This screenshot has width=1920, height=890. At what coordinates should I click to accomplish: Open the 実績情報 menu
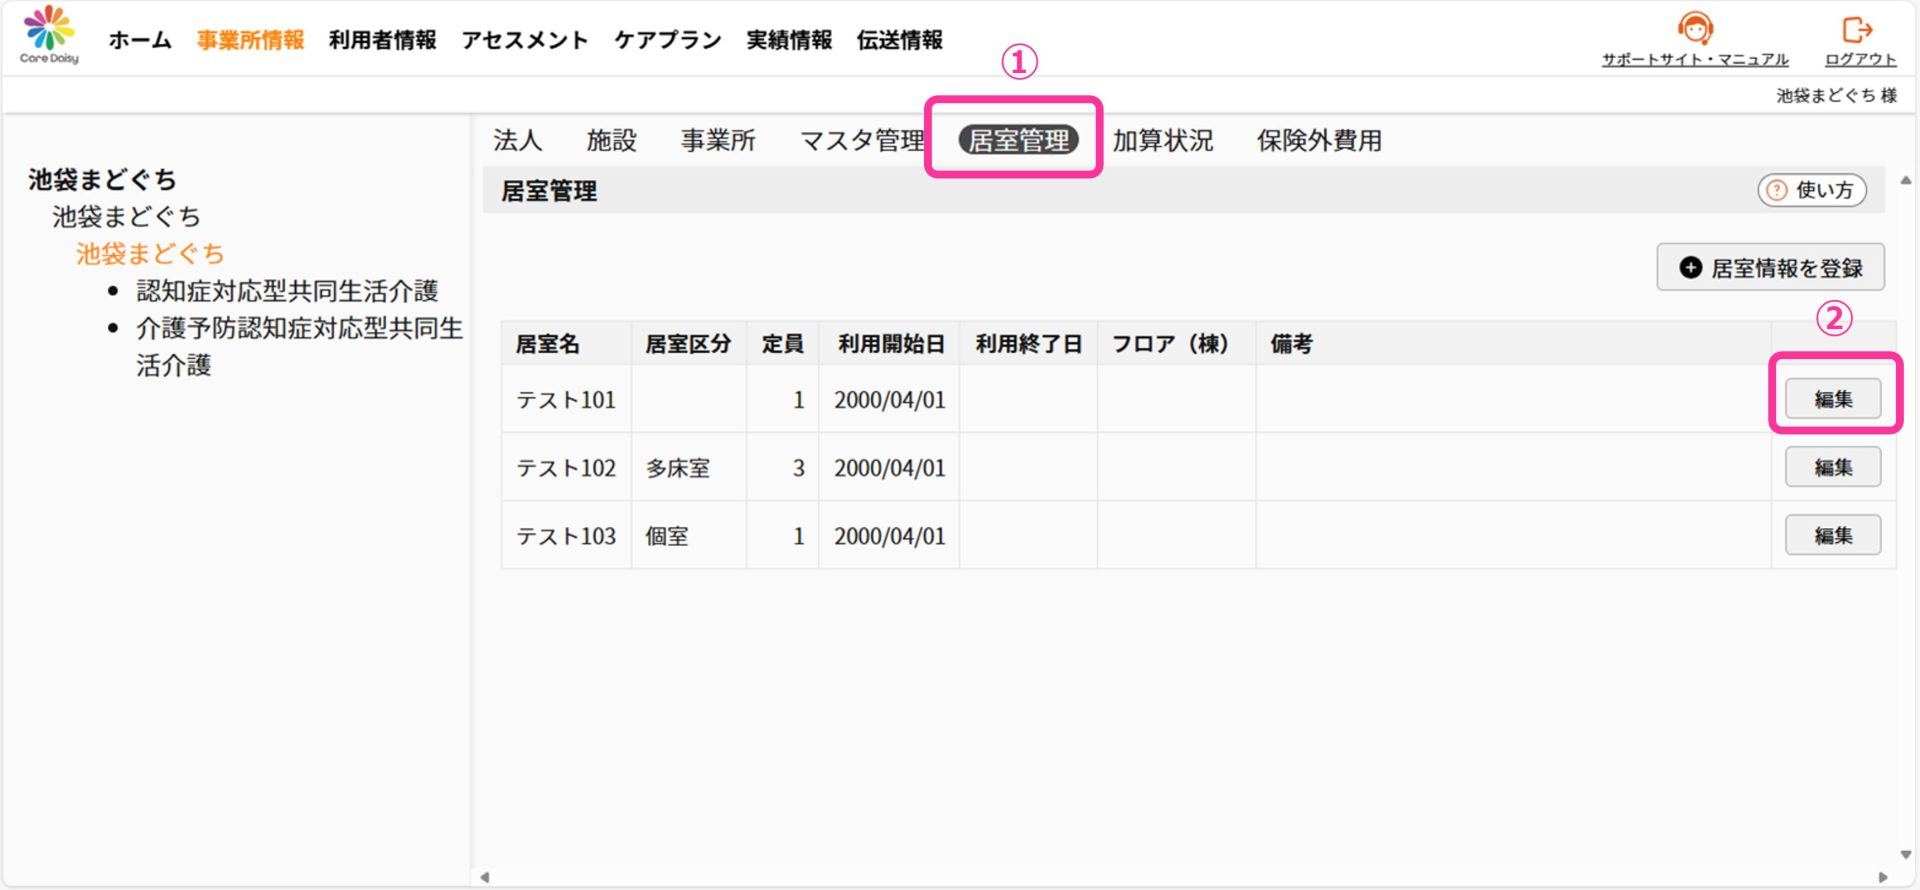click(789, 40)
